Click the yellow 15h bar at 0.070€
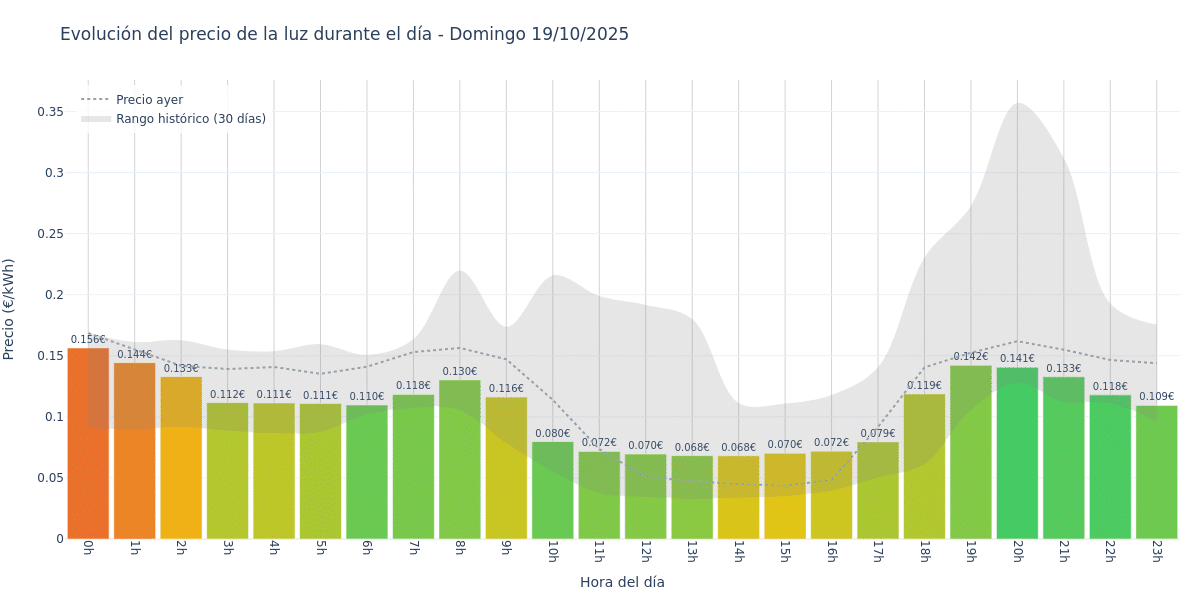Screen dimensions: 1200x600 tap(785, 497)
